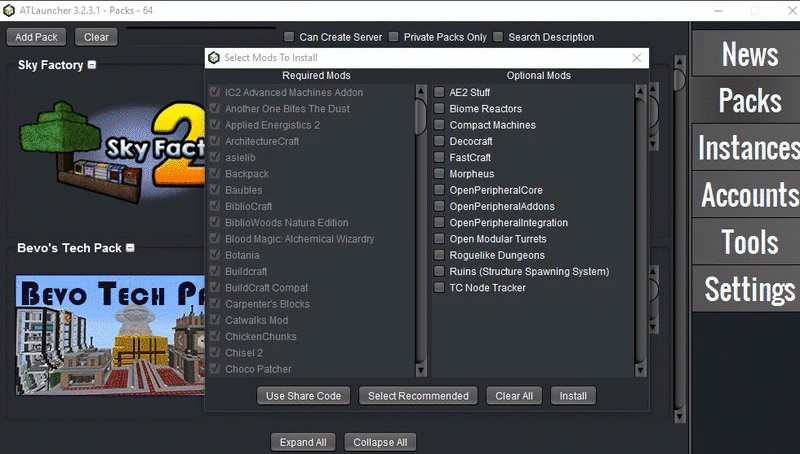This screenshot has width=800, height=454.
Task: Enable Open Modular Turrets mod
Action: coord(439,239)
